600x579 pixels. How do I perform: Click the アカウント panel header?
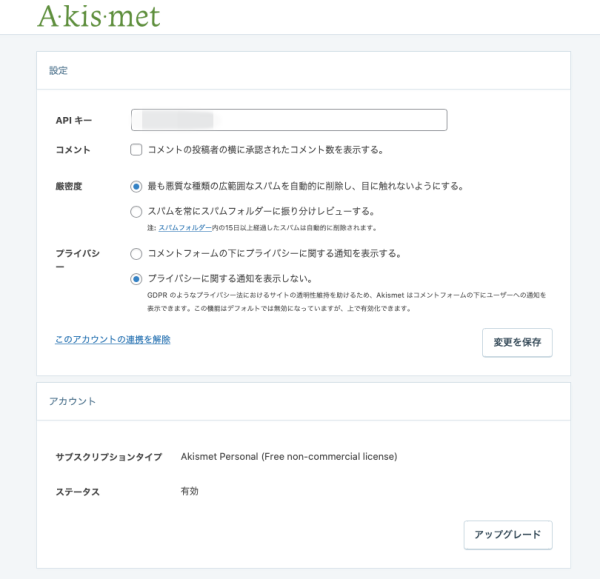[73, 401]
